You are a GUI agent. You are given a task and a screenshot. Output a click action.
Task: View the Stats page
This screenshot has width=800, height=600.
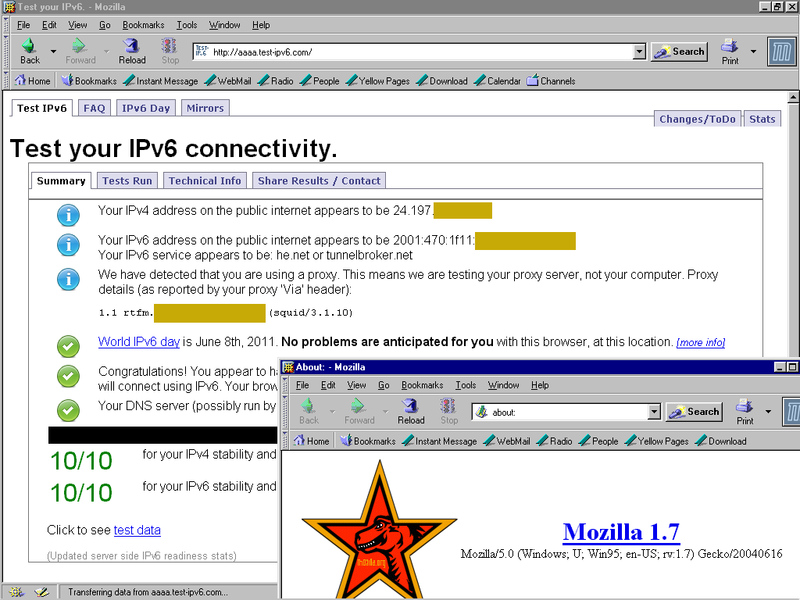pos(762,118)
